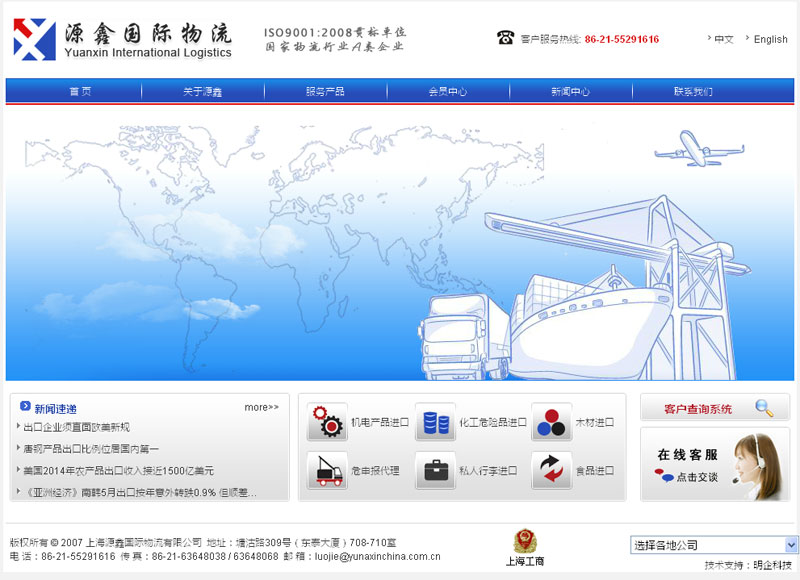This screenshot has height=580, width=800.
Task: Click the telephone icon beside the service hotline
Action: tap(504, 37)
